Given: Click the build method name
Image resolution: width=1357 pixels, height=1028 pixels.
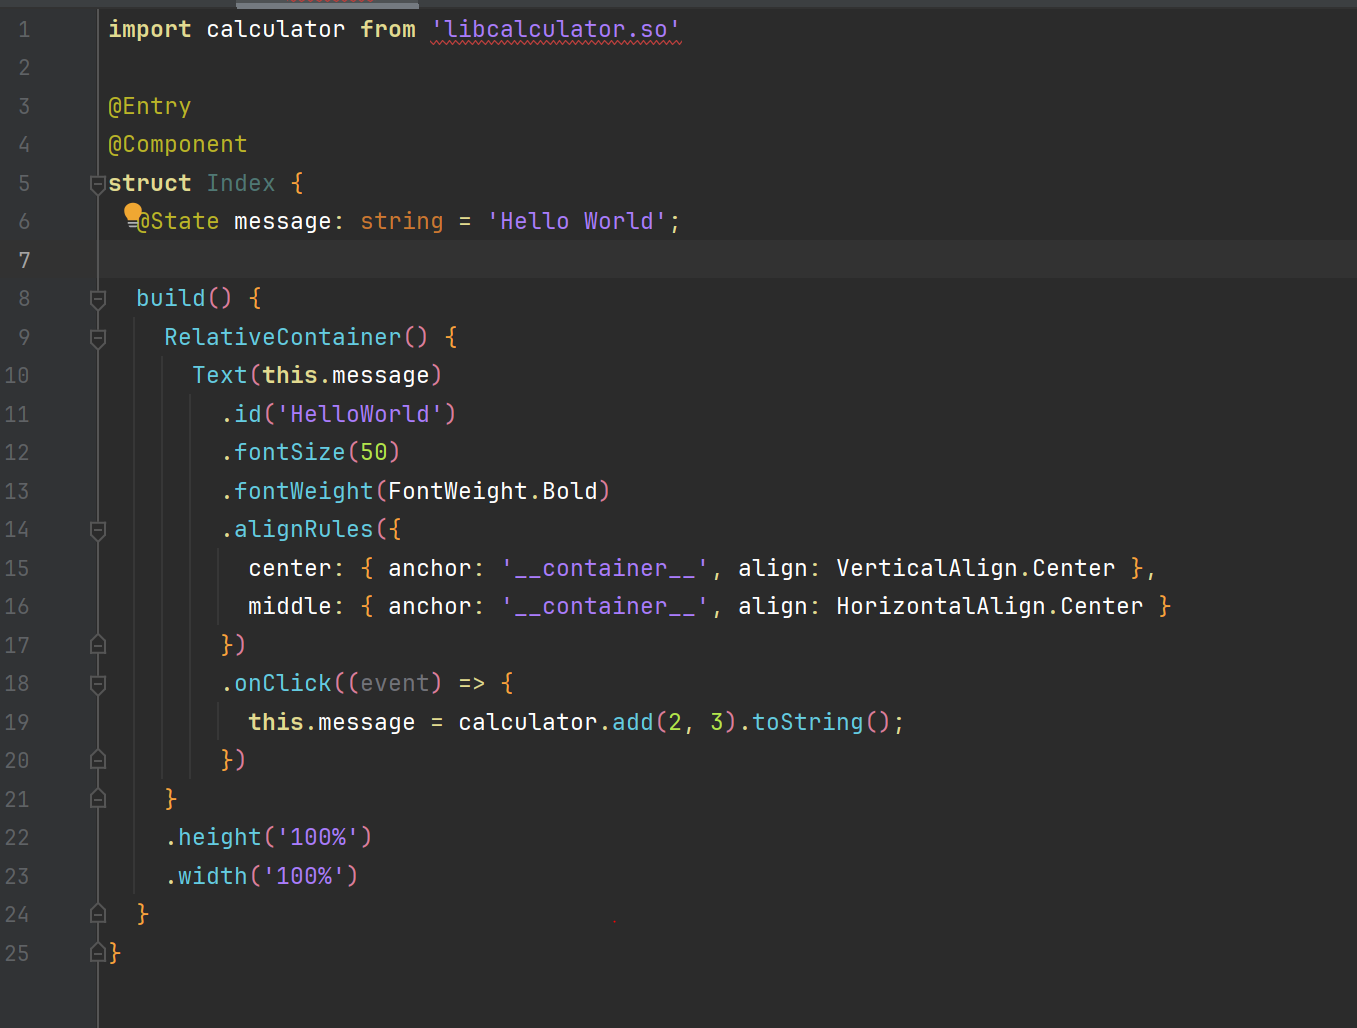Looking at the screenshot, I should click(x=171, y=299).
